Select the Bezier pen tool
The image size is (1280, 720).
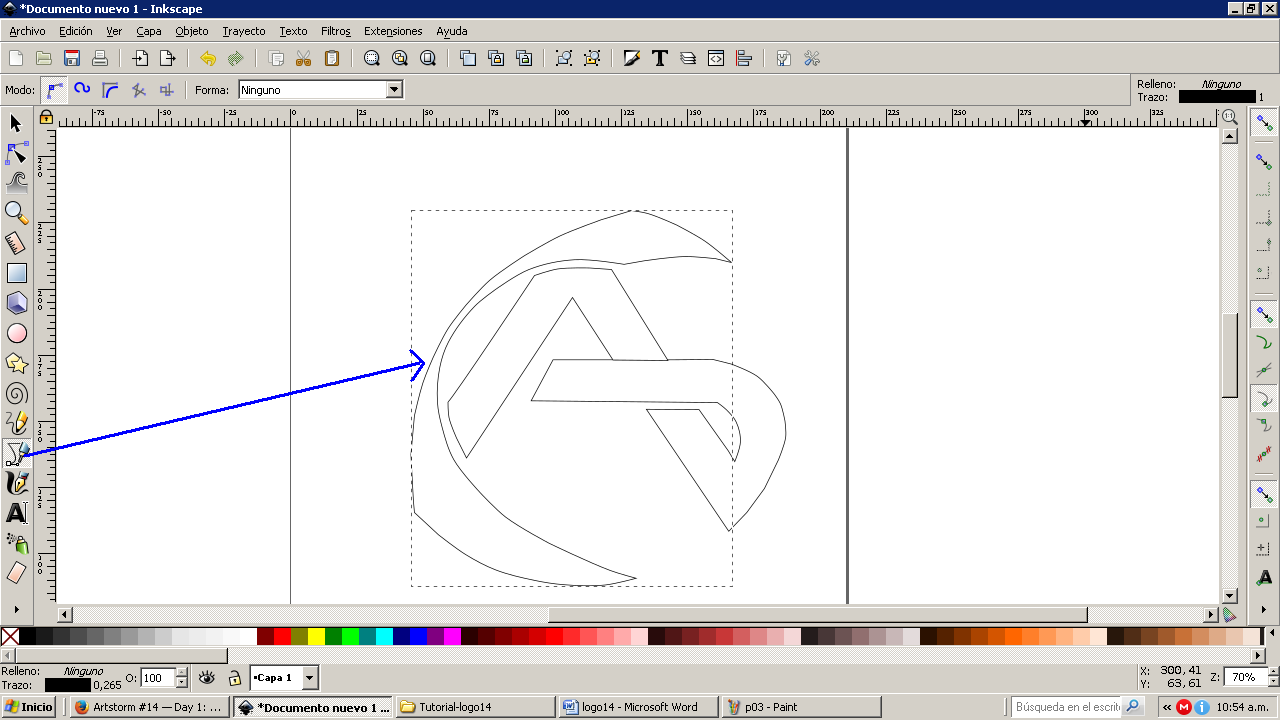(16, 453)
